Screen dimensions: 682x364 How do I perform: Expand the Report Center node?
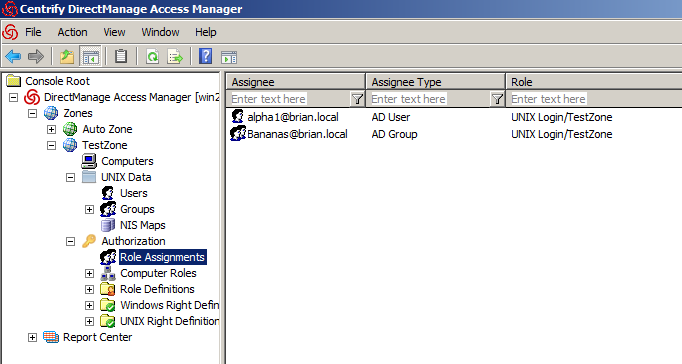32,337
